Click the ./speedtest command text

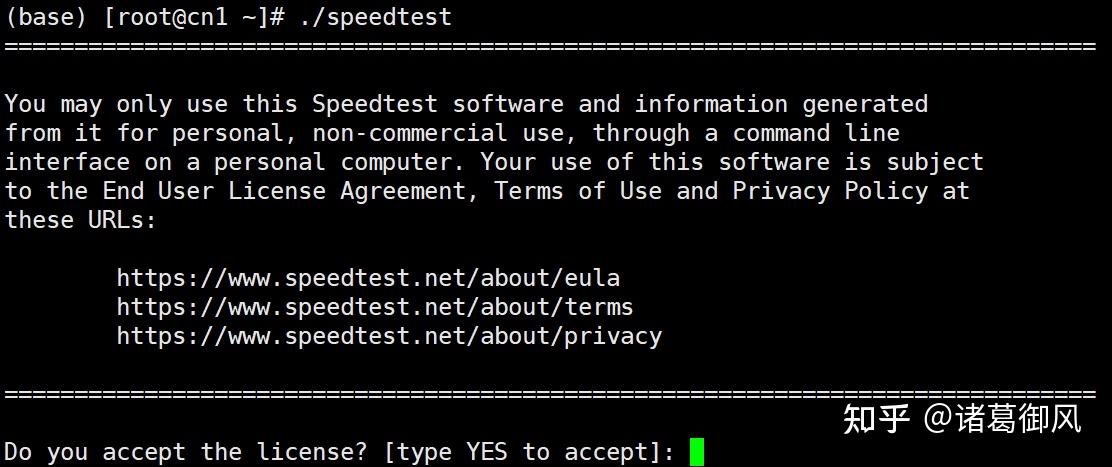tap(375, 17)
